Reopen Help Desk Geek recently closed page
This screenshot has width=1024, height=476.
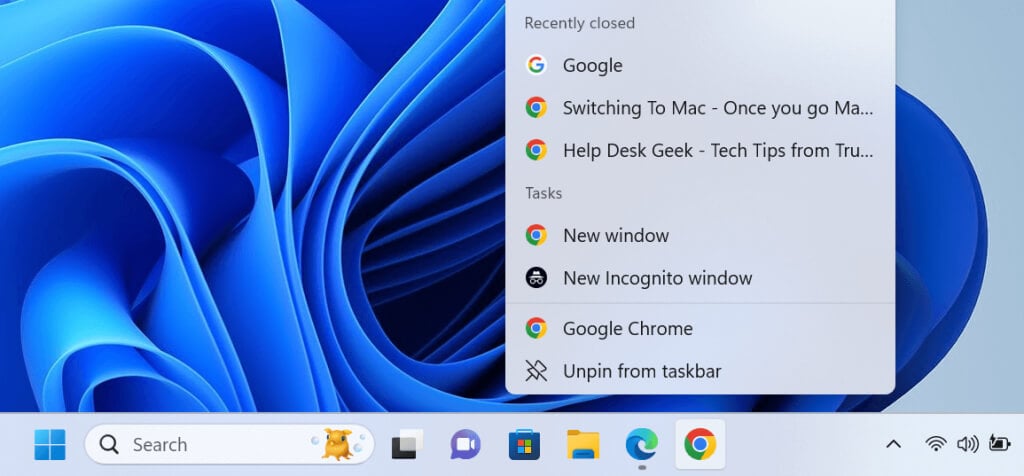click(700, 150)
